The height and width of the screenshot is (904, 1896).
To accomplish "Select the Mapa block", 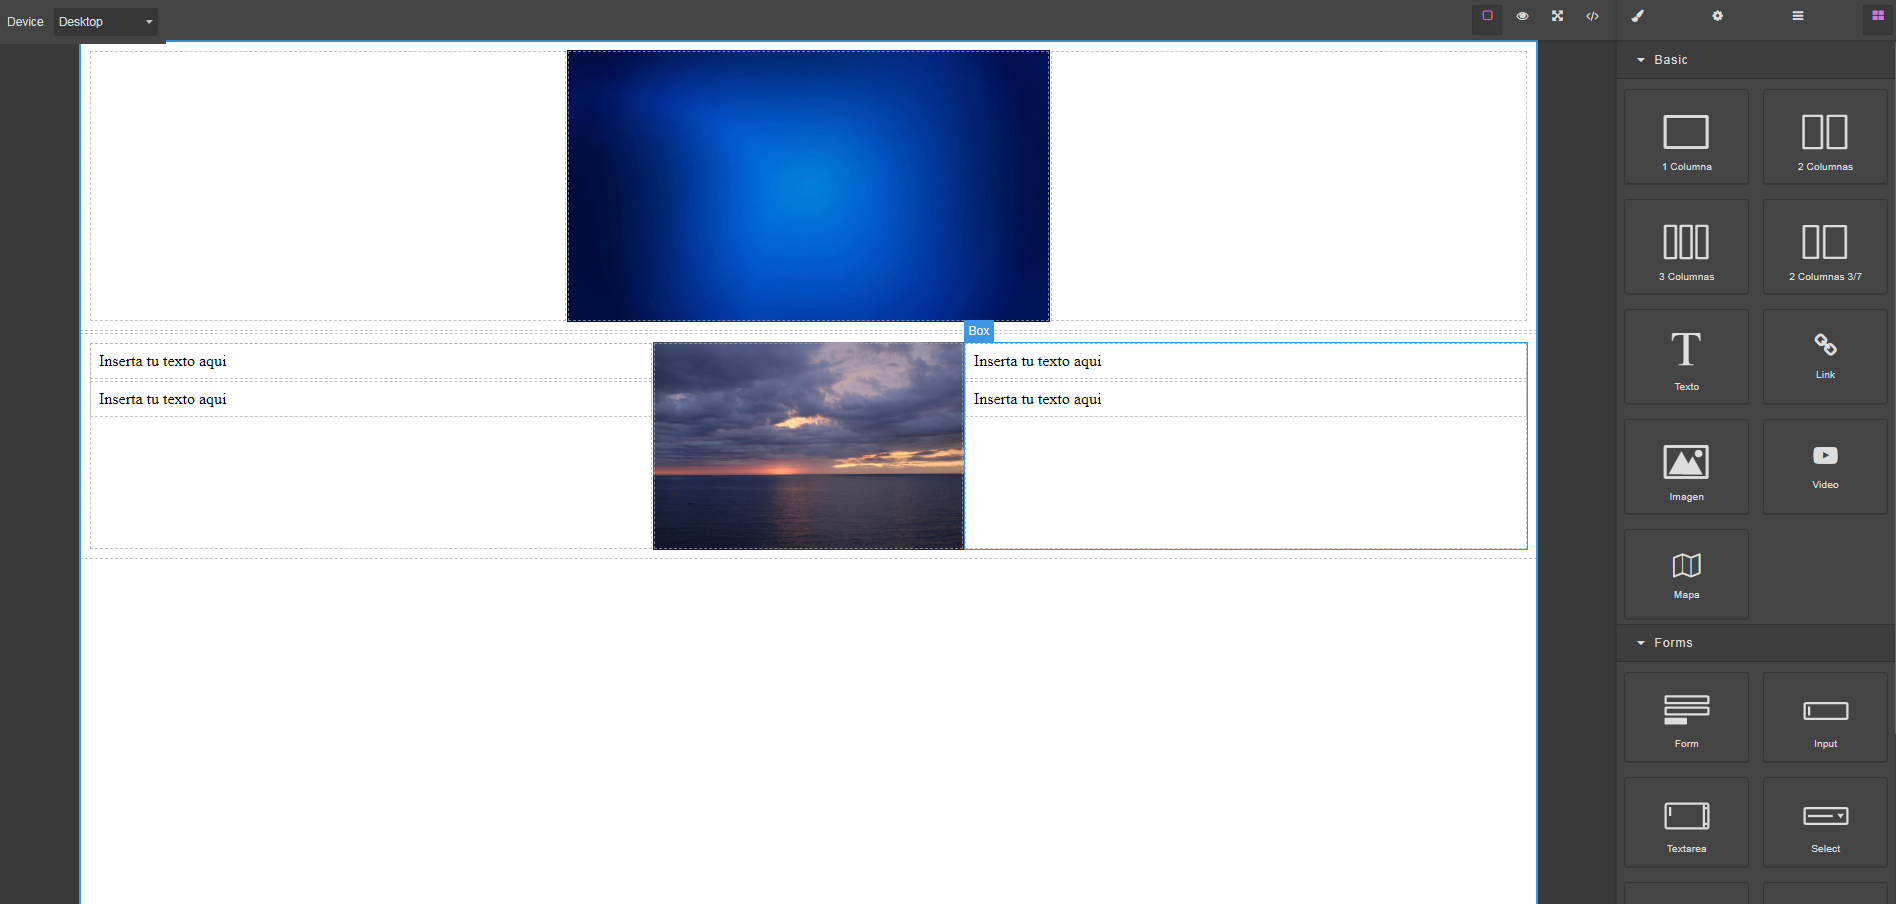I will pos(1686,574).
